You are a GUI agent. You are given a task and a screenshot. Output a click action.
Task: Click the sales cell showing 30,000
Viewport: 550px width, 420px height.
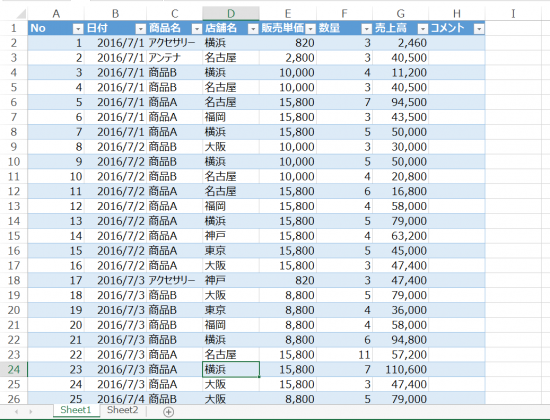click(400, 147)
